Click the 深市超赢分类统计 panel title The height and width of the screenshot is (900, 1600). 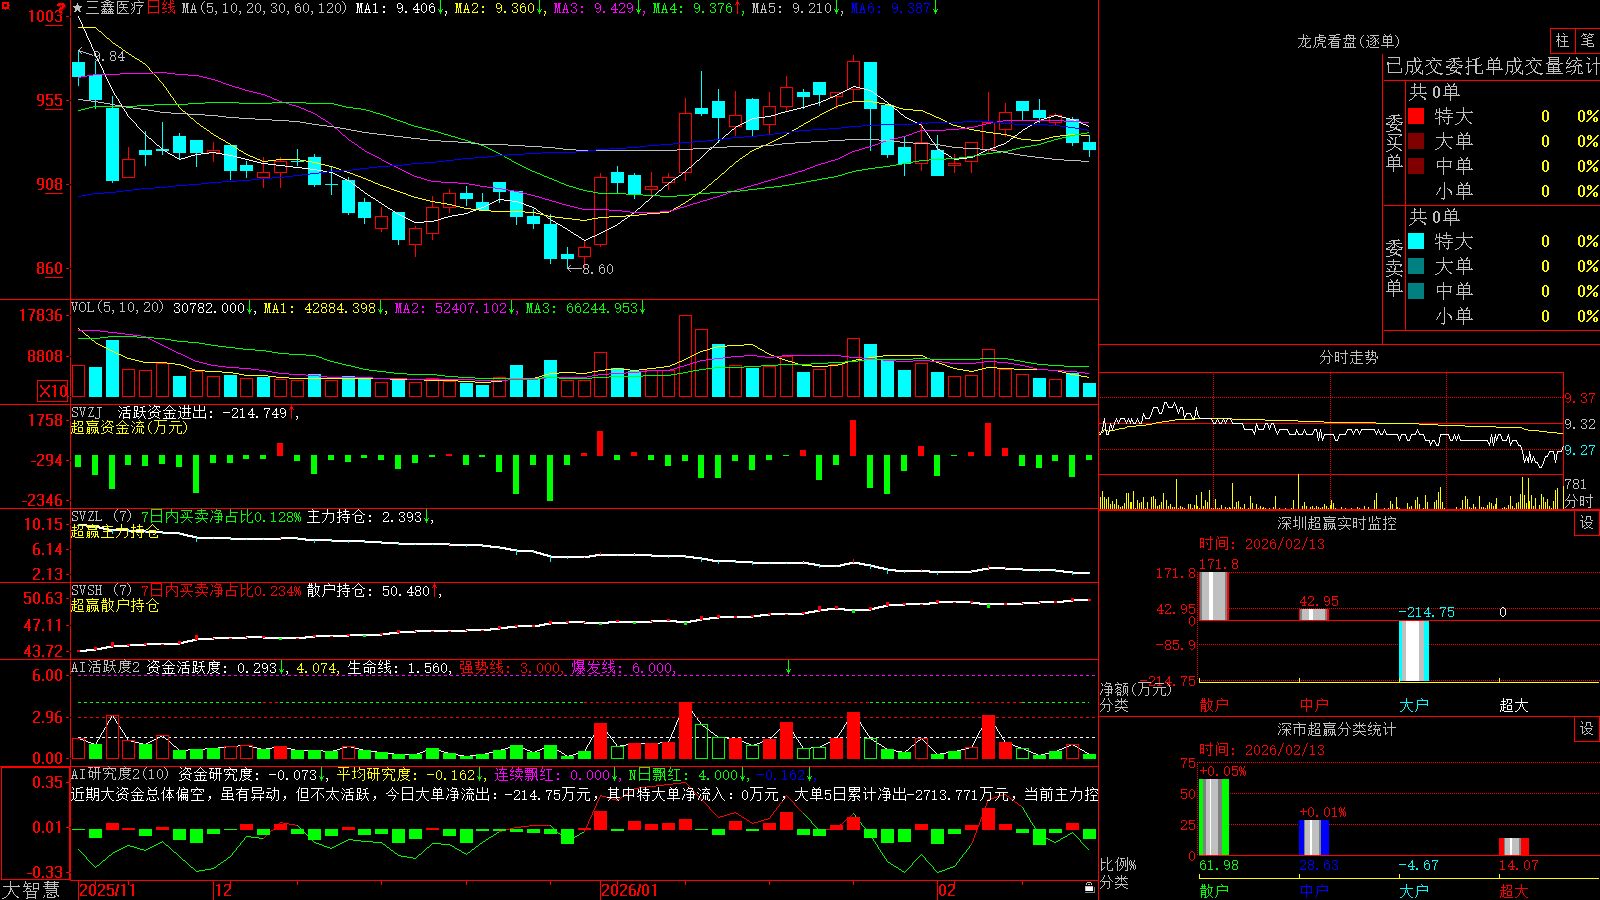[1337, 729]
